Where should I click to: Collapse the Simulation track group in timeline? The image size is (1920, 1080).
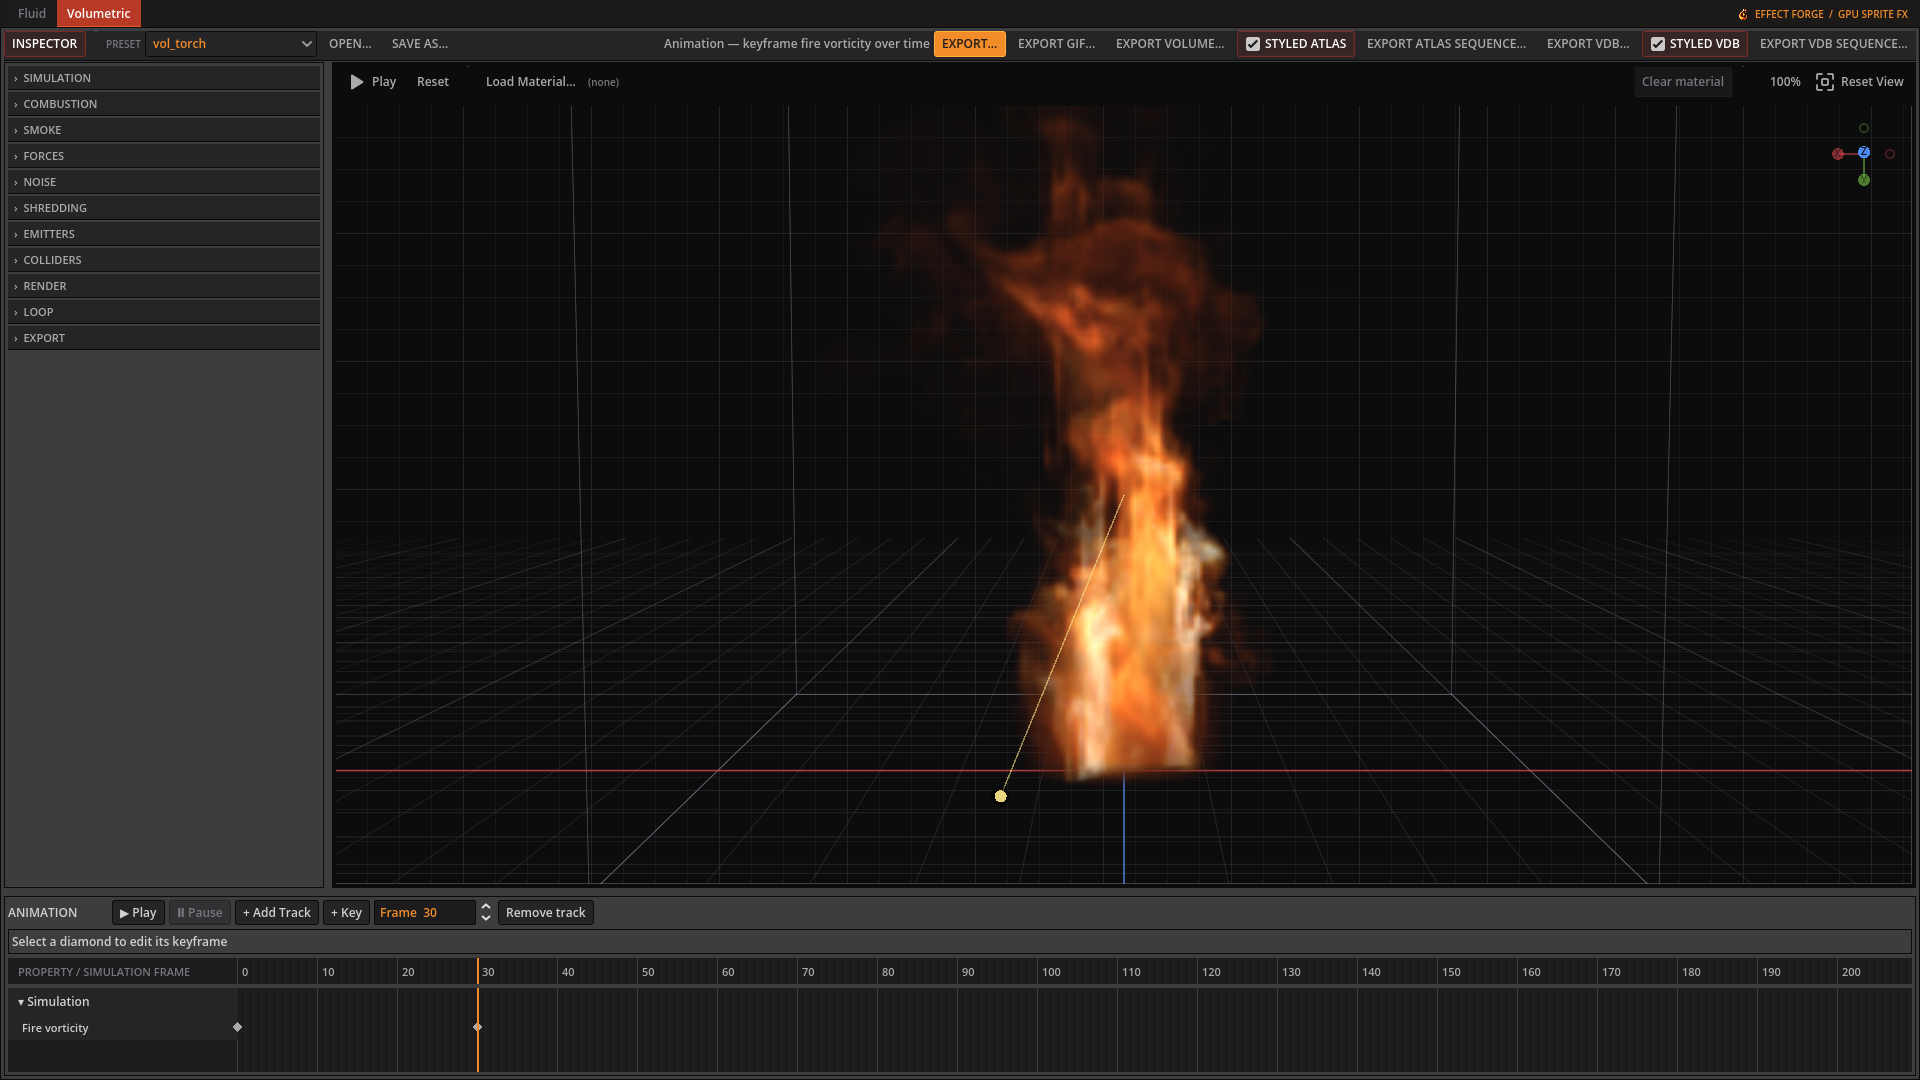(x=21, y=1002)
